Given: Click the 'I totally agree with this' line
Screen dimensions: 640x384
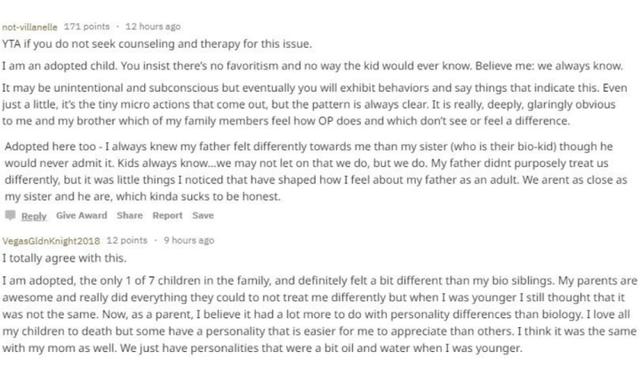Looking at the screenshot, I should pos(64,258).
